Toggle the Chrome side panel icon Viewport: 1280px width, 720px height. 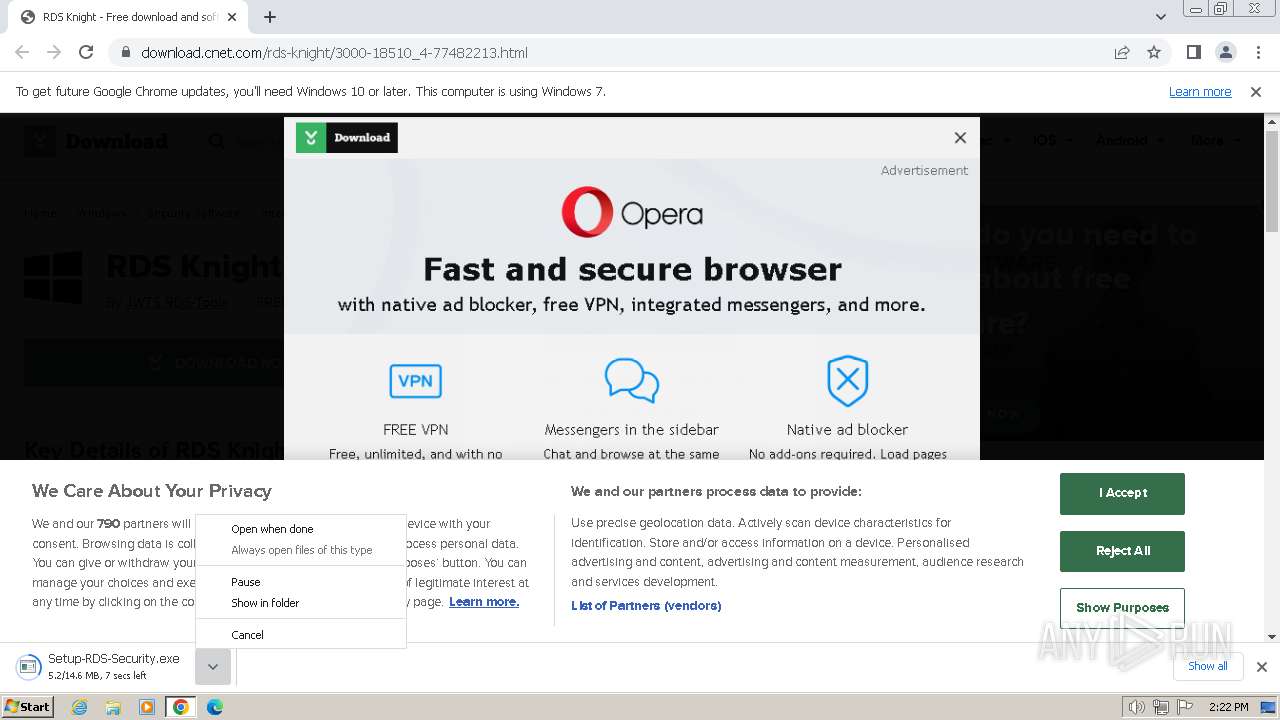point(1193,53)
